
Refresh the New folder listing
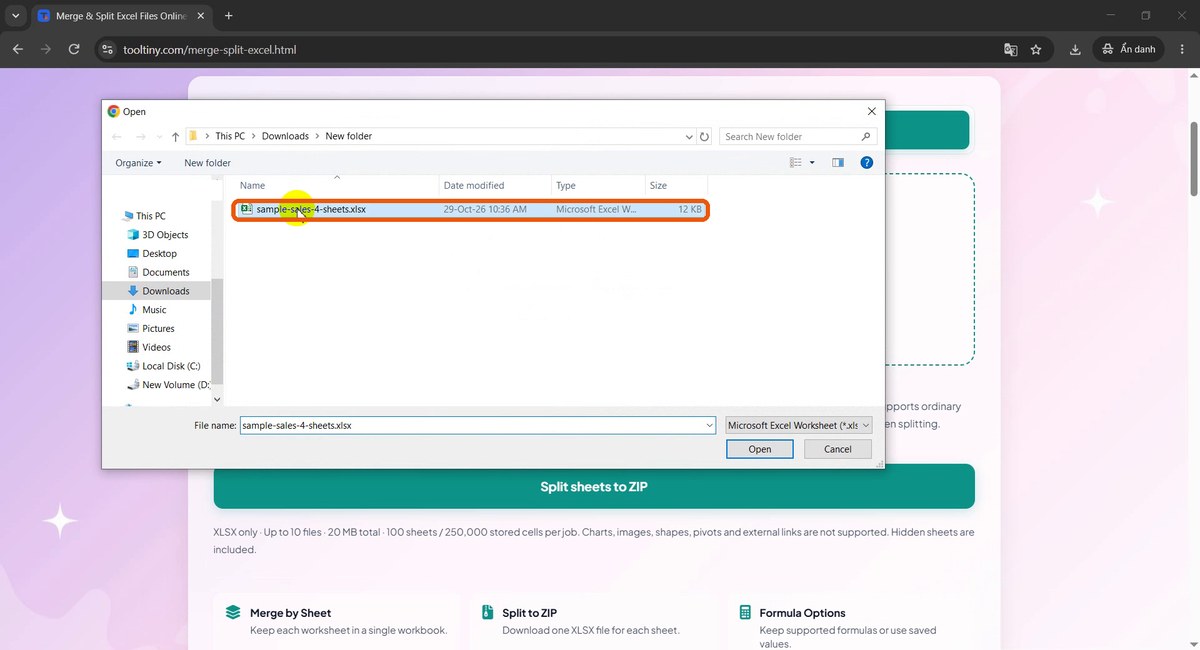705,136
